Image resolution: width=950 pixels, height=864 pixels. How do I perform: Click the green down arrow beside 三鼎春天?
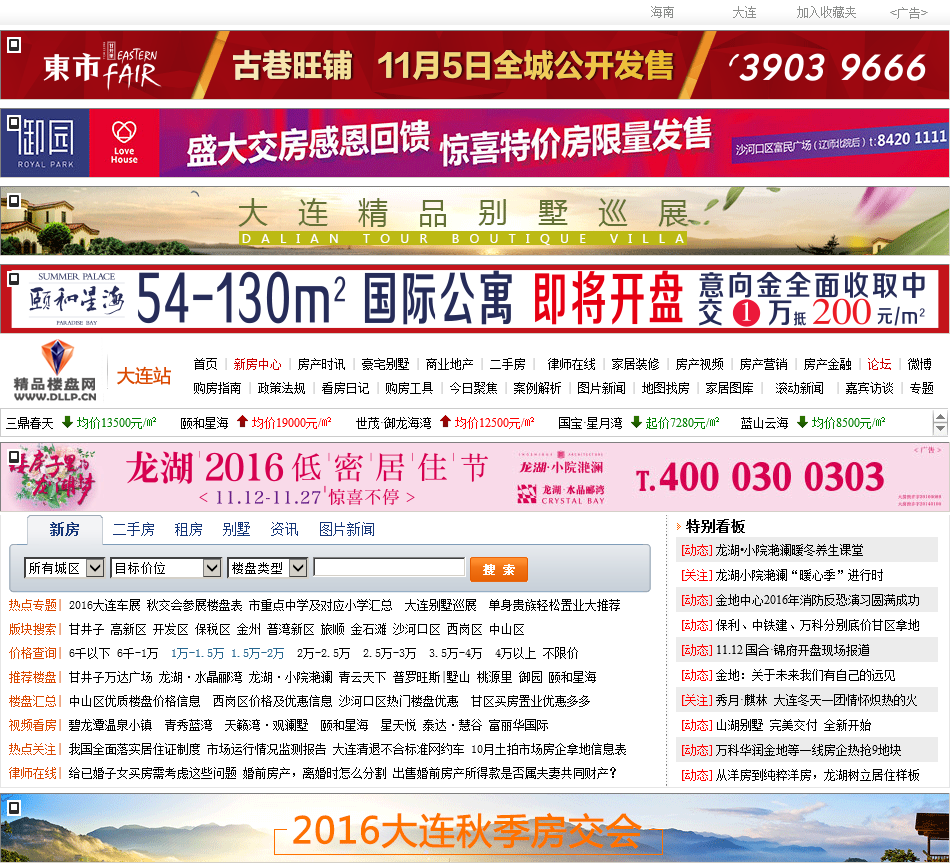(x=67, y=422)
